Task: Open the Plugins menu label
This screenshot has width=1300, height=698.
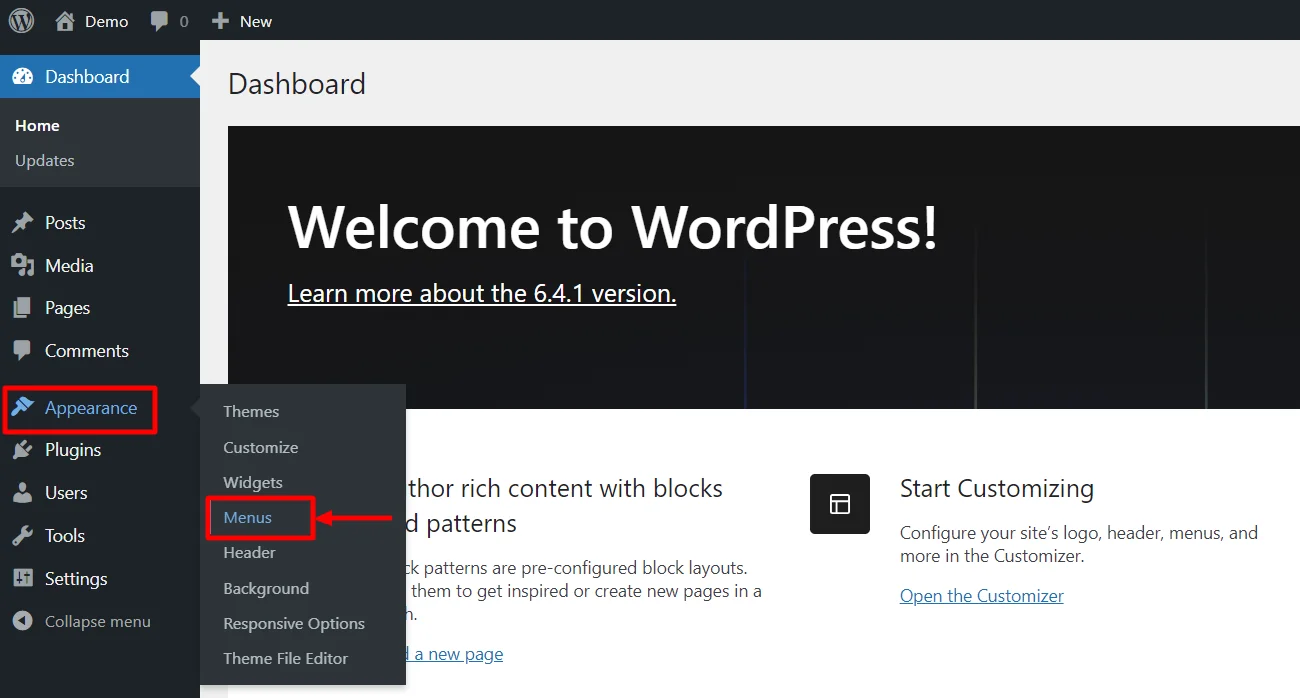Action: coord(73,450)
